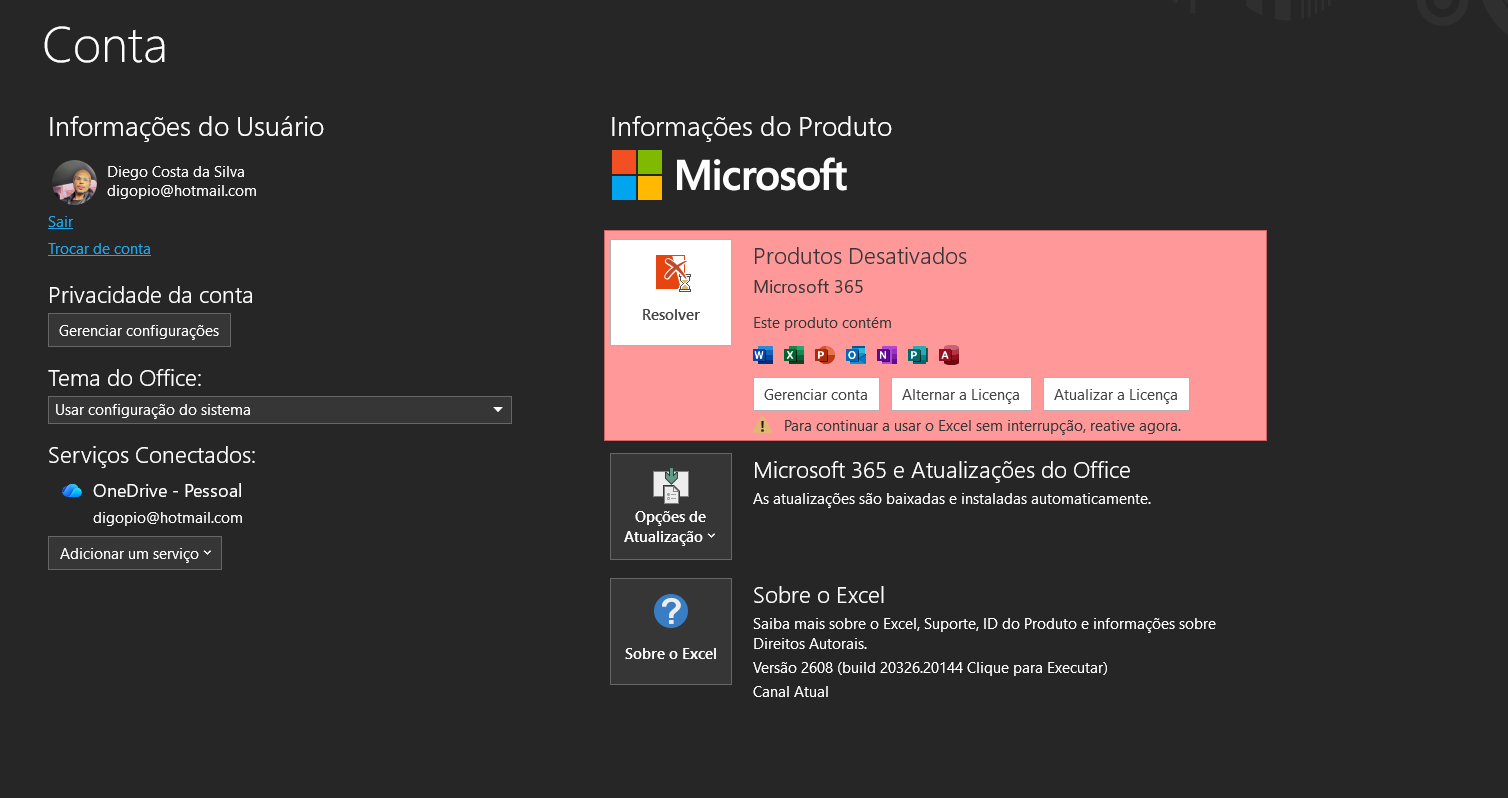Click the OneNote app icon
The image size is (1508, 798).
[x=887, y=355]
